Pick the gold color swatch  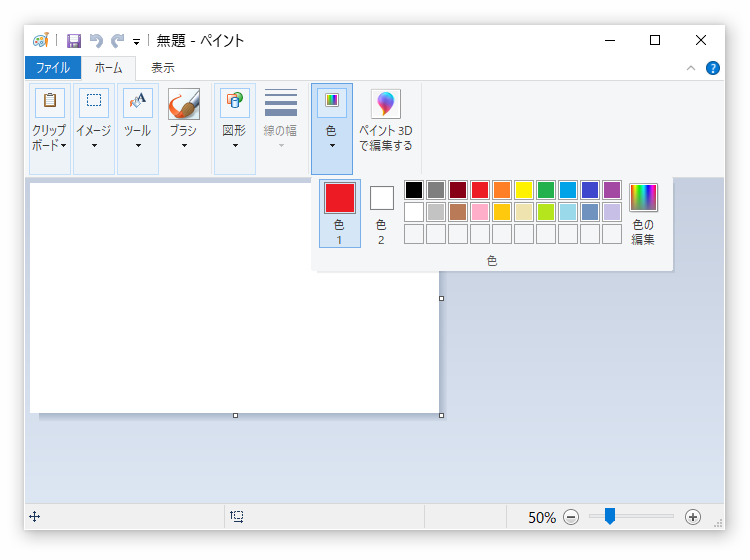[x=502, y=212]
